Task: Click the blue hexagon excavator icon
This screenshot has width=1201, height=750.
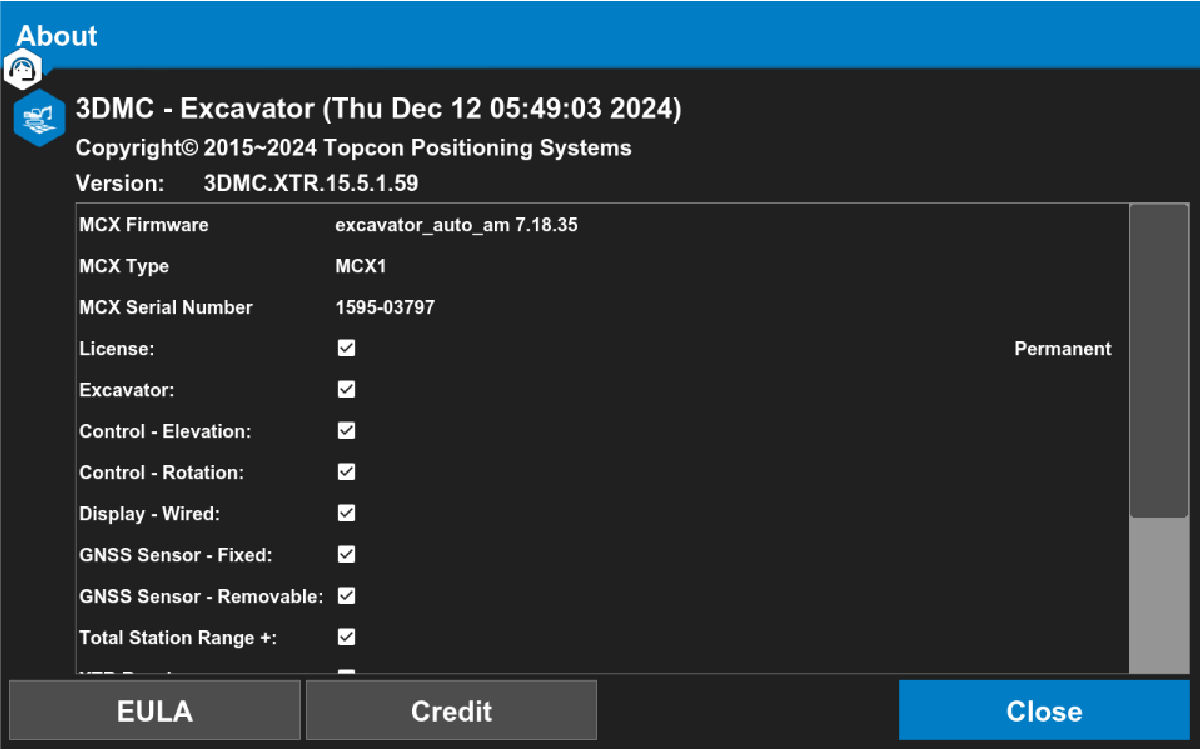Action: tap(38, 117)
